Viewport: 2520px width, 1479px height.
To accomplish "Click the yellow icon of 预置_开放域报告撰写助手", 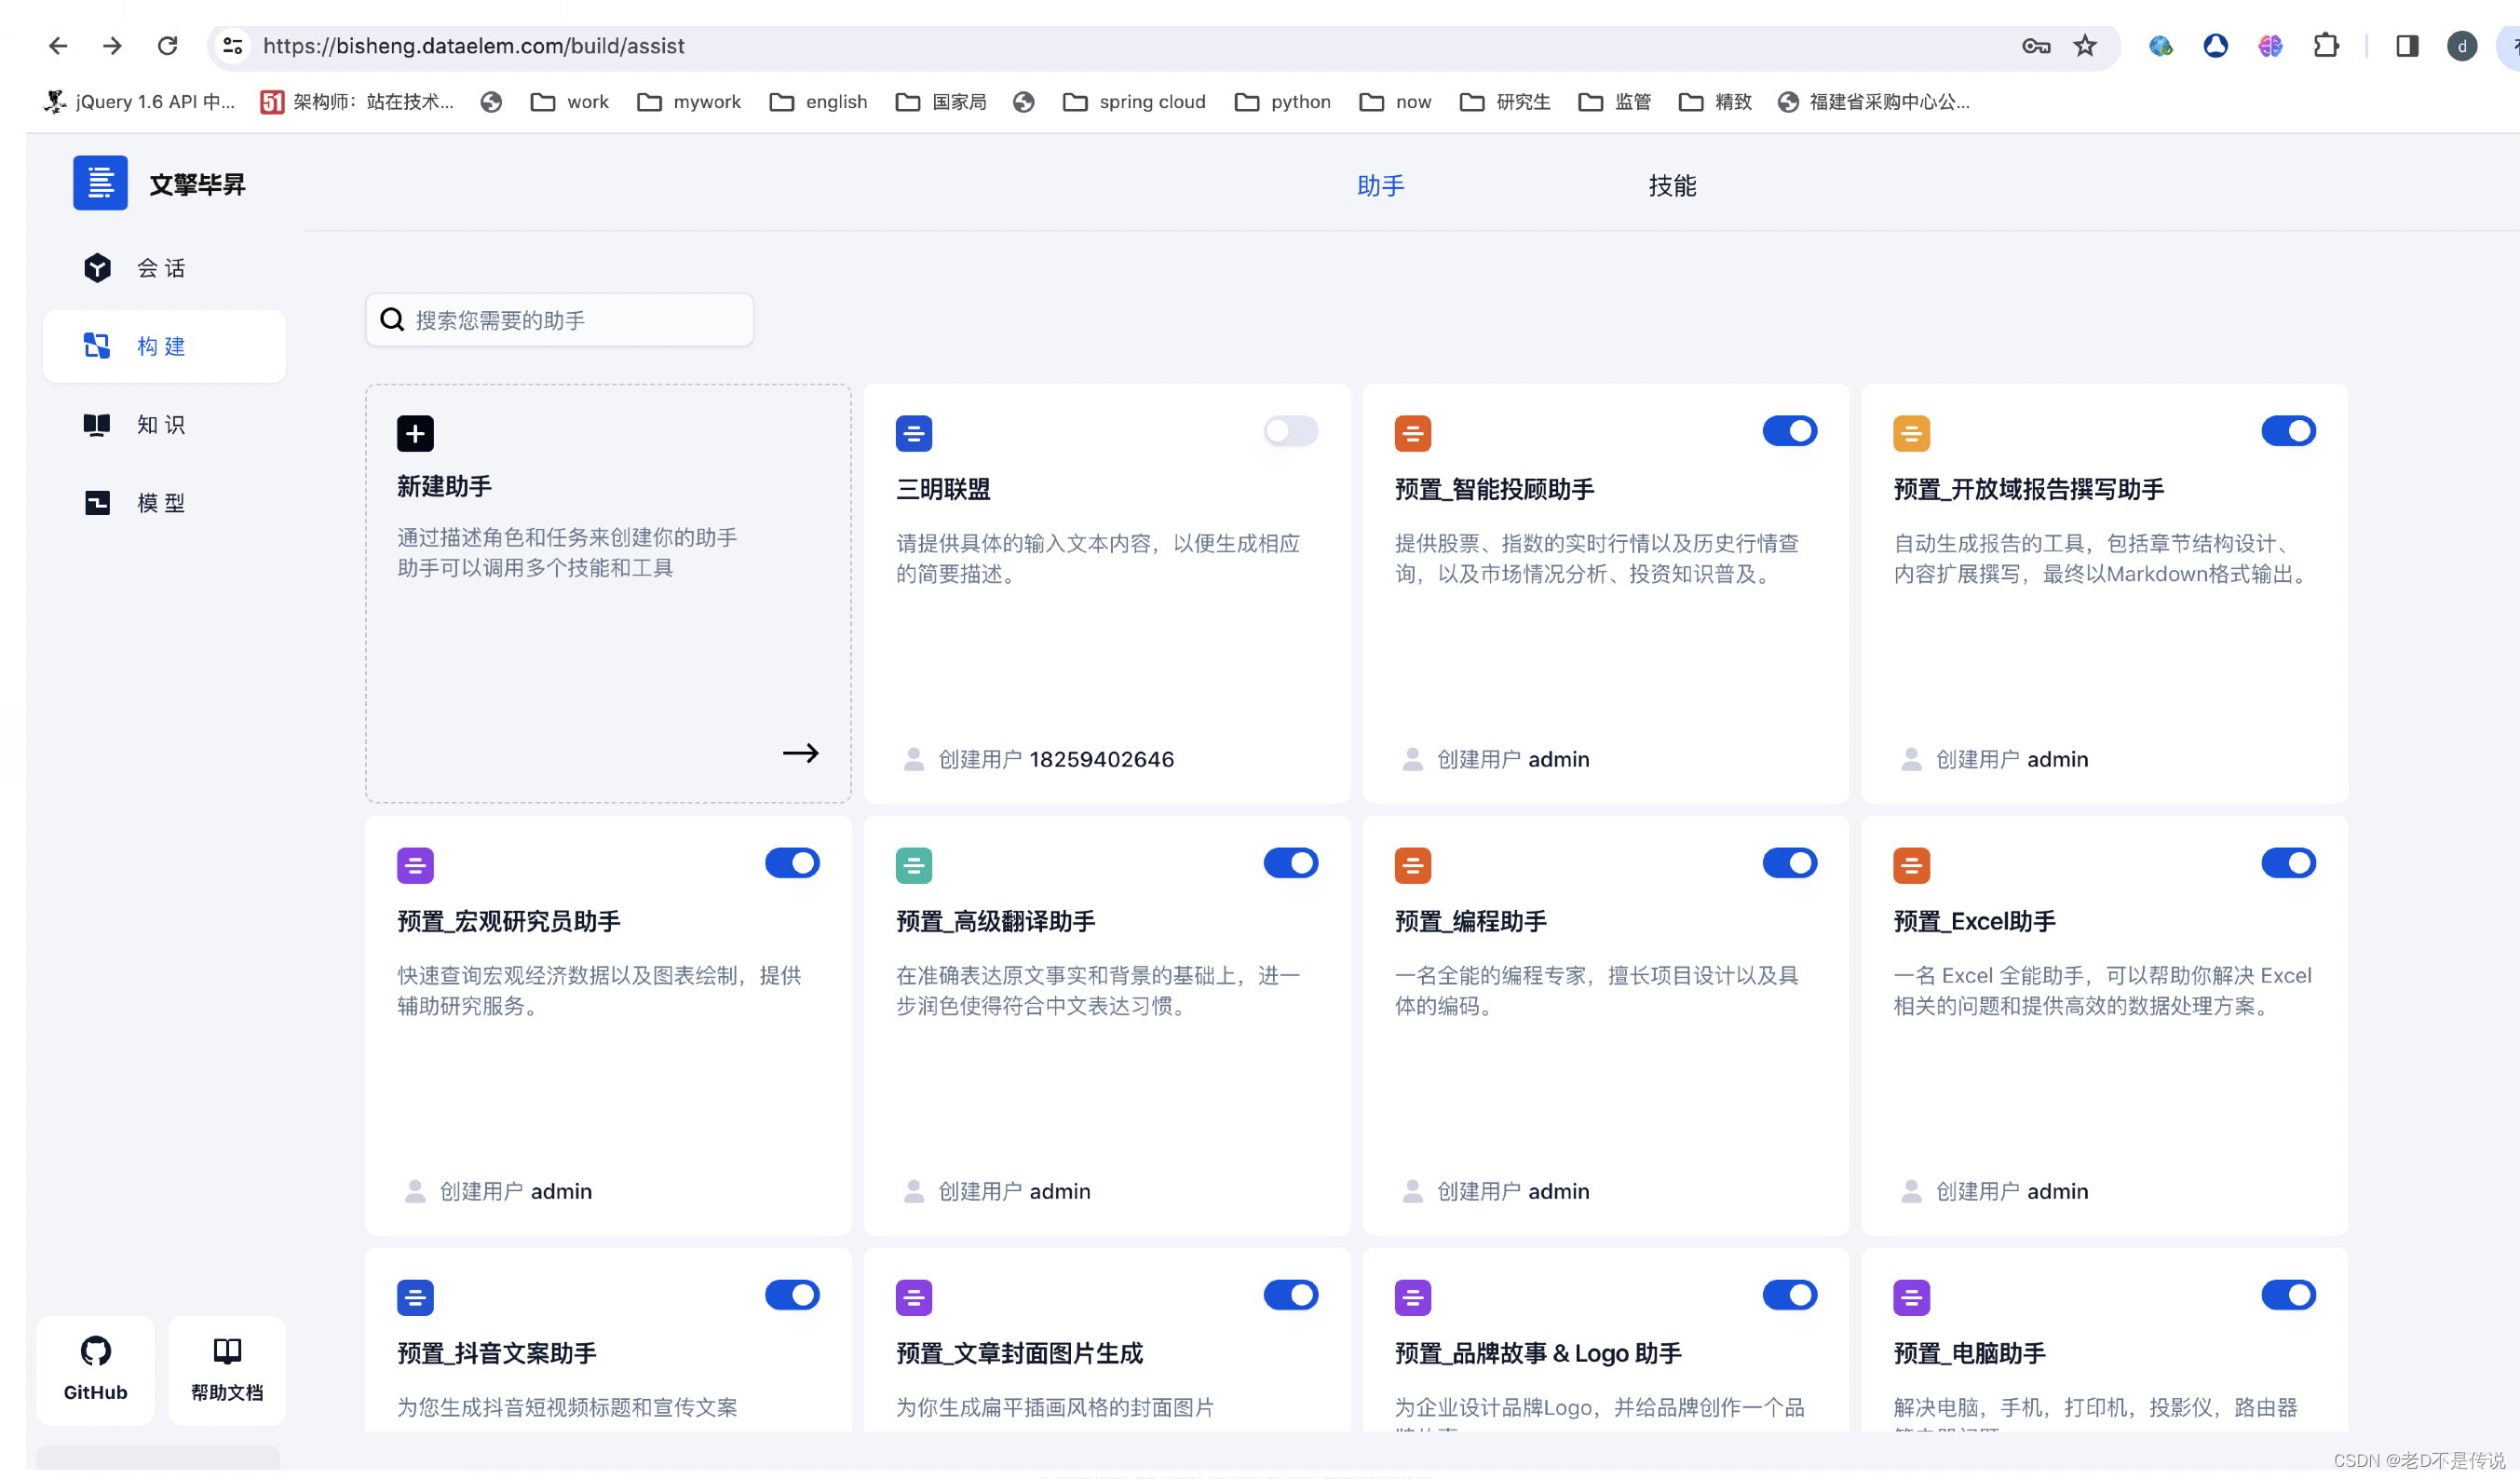I will (1911, 434).
